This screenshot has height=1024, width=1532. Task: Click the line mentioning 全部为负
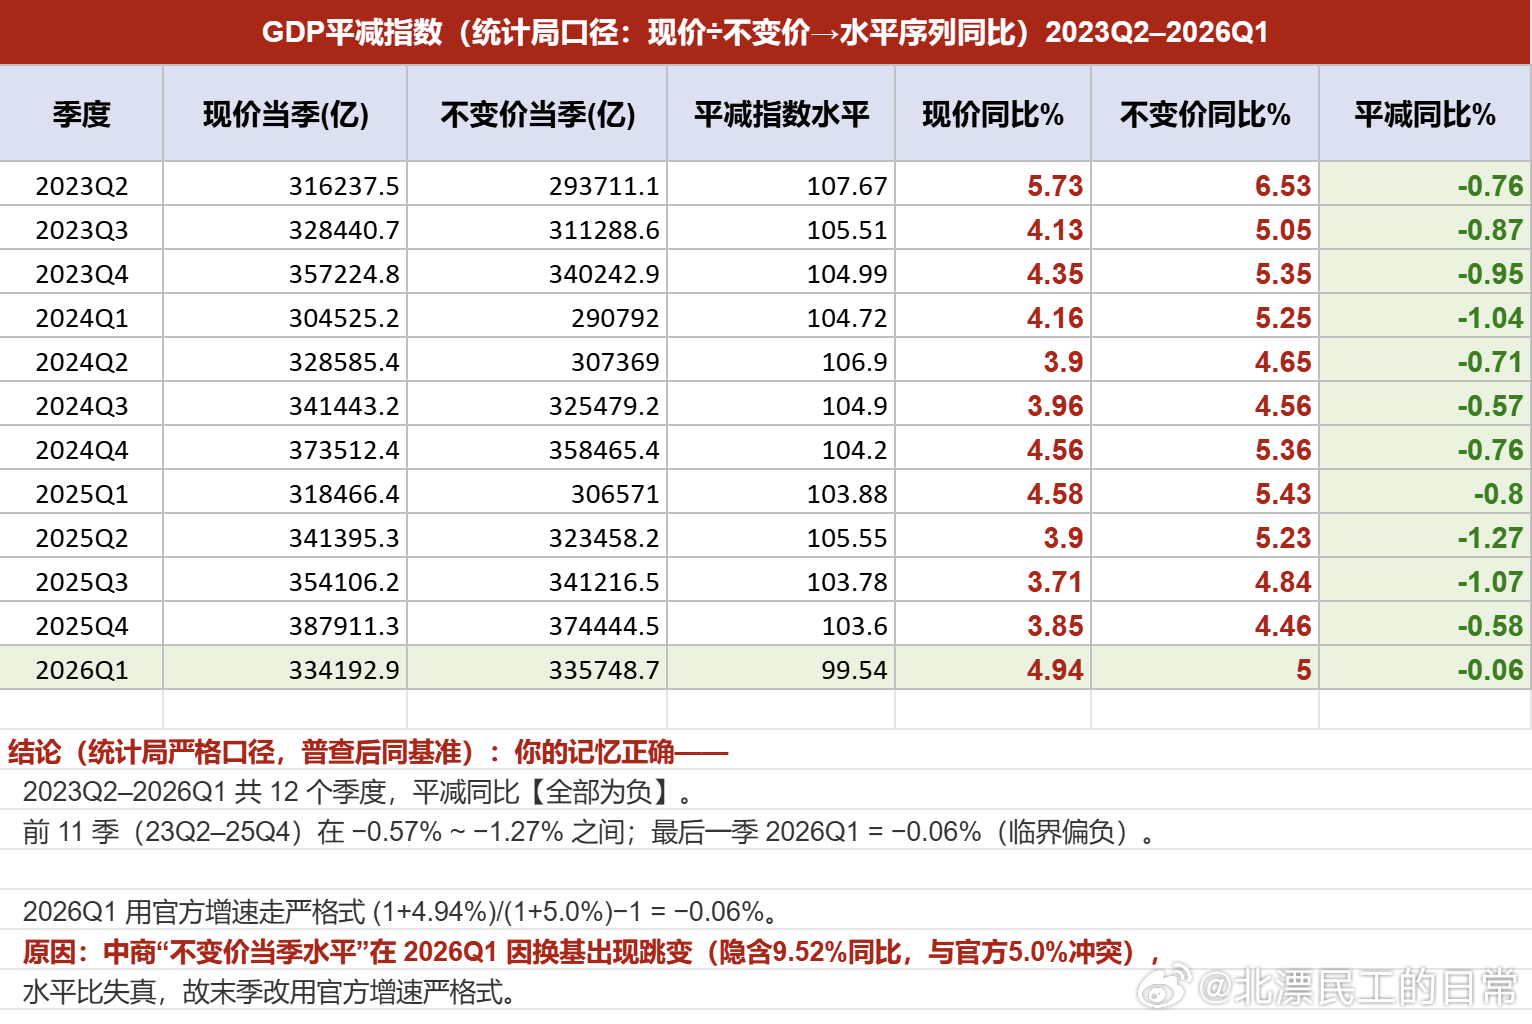point(358,792)
